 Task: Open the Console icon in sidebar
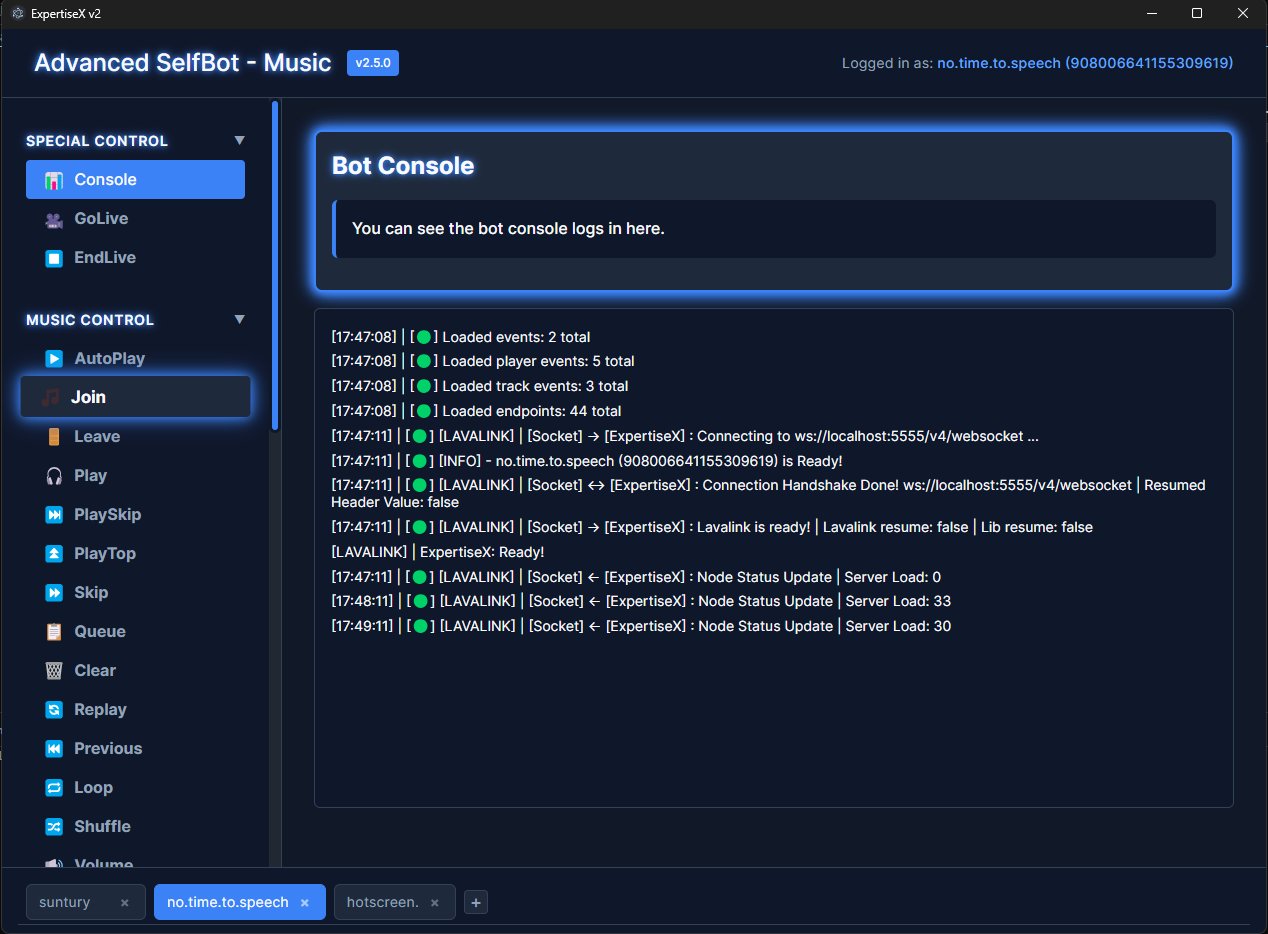54,180
